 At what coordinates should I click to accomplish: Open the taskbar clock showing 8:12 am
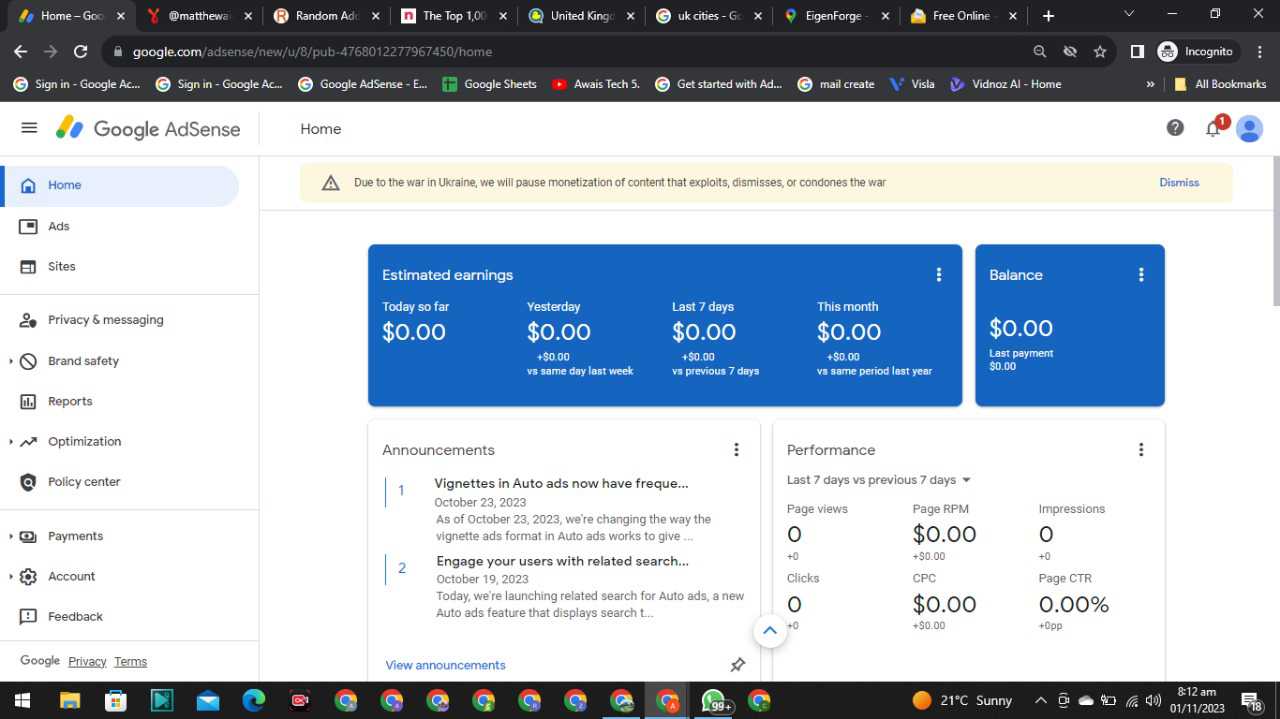[x=1197, y=700]
